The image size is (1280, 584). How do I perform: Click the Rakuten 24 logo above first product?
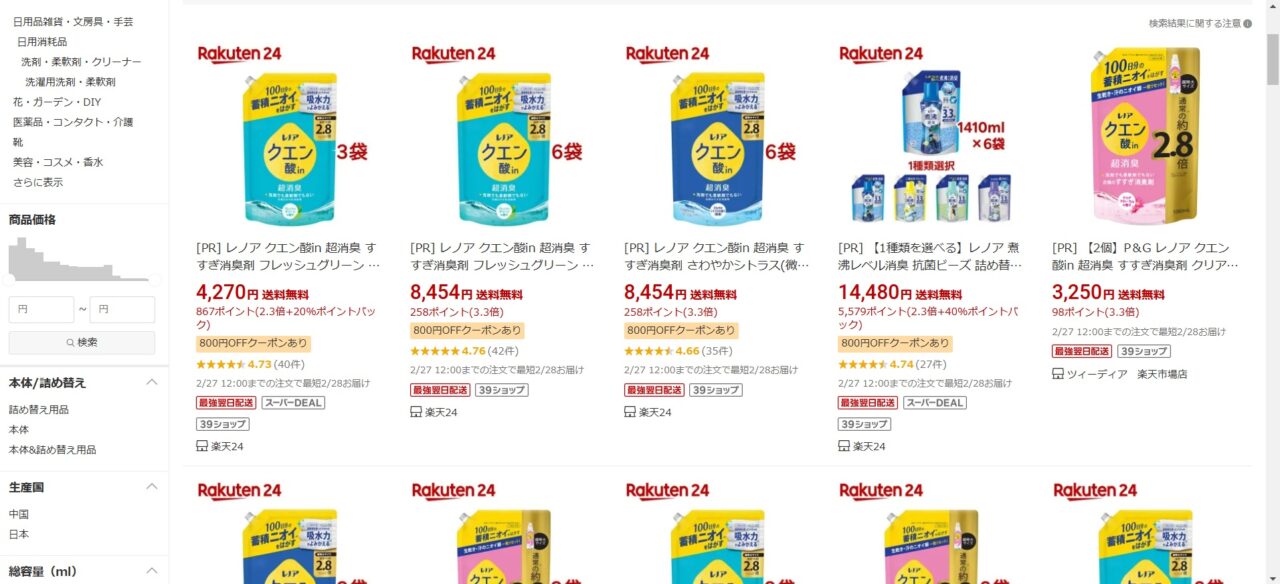coord(240,54)
